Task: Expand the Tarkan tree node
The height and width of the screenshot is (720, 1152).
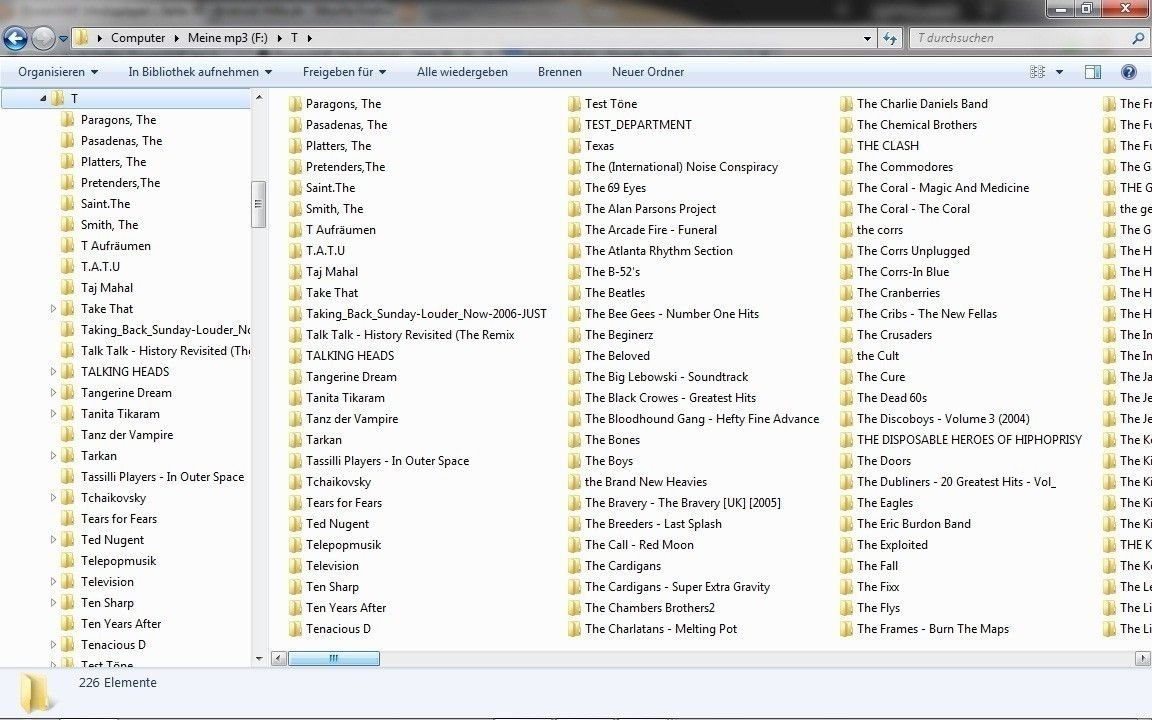Action: (x=53, y=456)
